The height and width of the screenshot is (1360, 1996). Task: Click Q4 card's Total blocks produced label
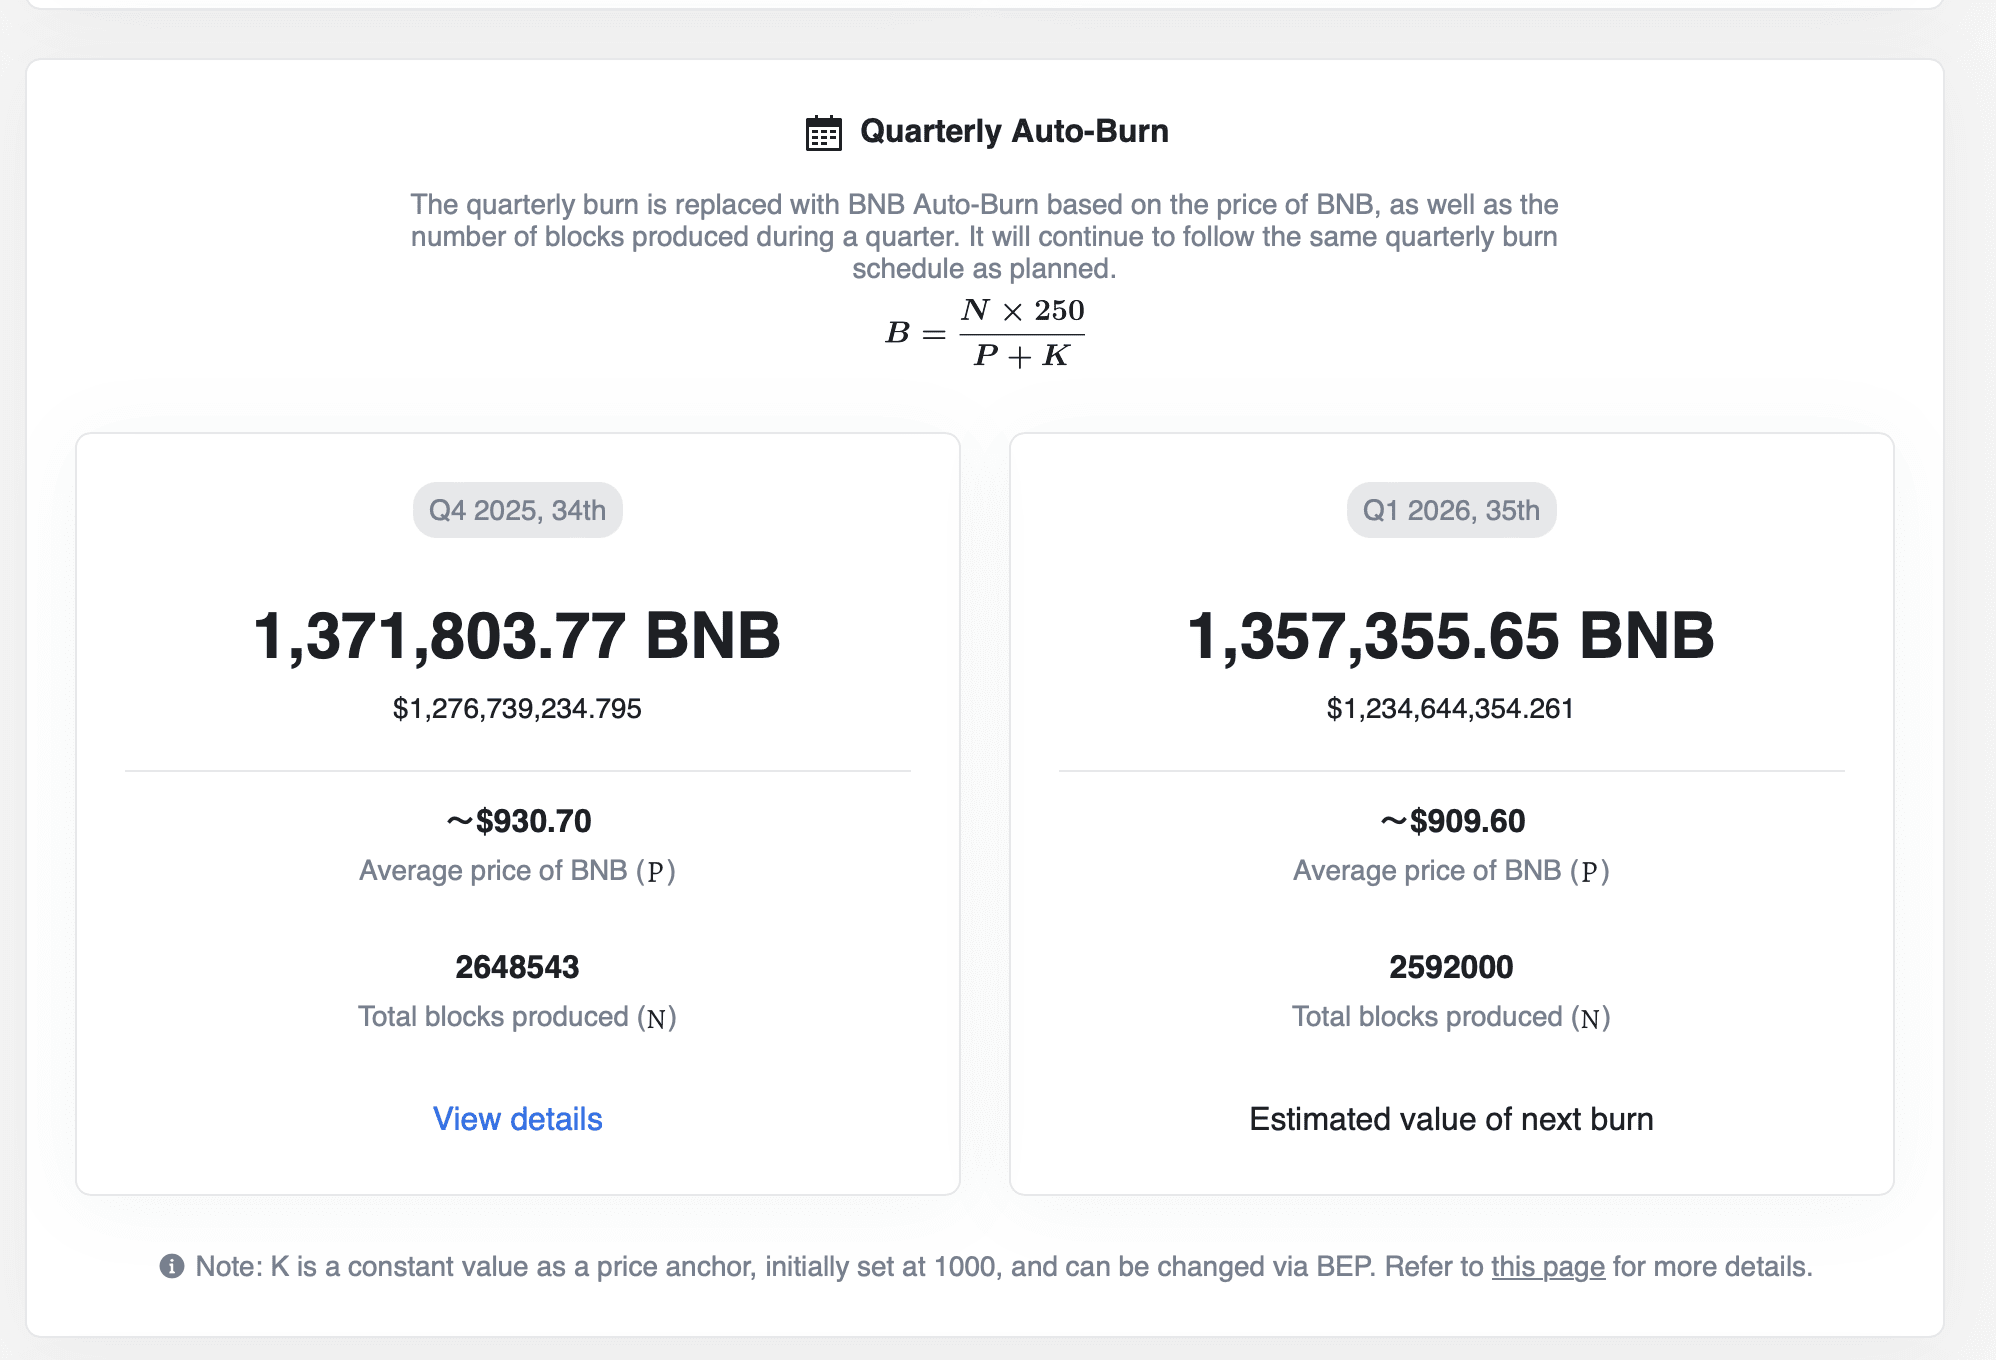pyautogui.click(x=517, y=1017)
